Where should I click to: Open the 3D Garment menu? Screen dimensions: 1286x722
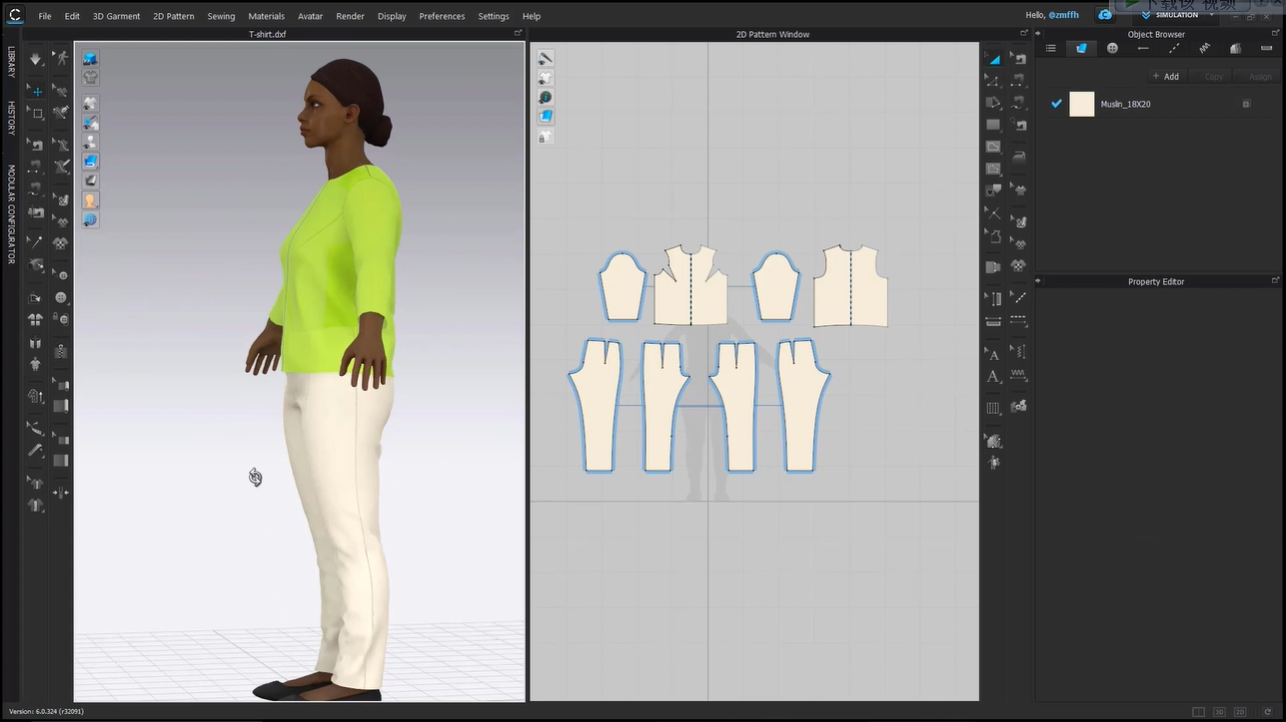tap(118, 16)
